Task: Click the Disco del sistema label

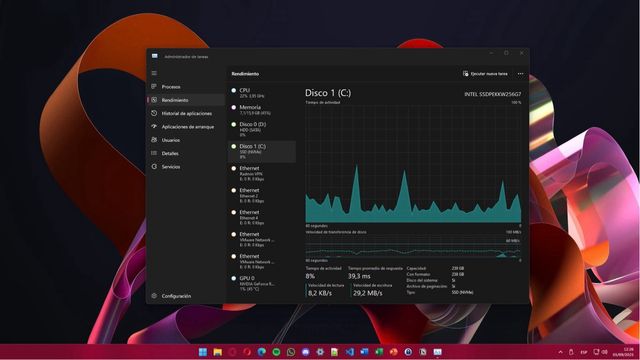Action: 422,280
